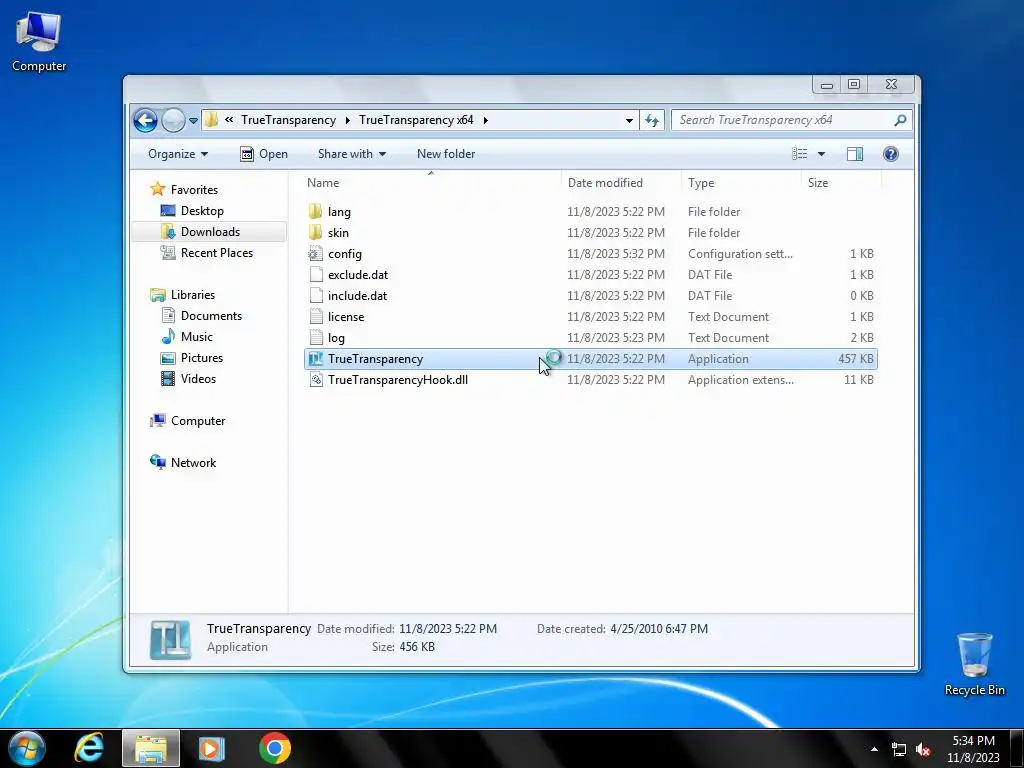This screenshot has width=1024, height=768.
Task: Select the config settings file icon
Action: 315,253
